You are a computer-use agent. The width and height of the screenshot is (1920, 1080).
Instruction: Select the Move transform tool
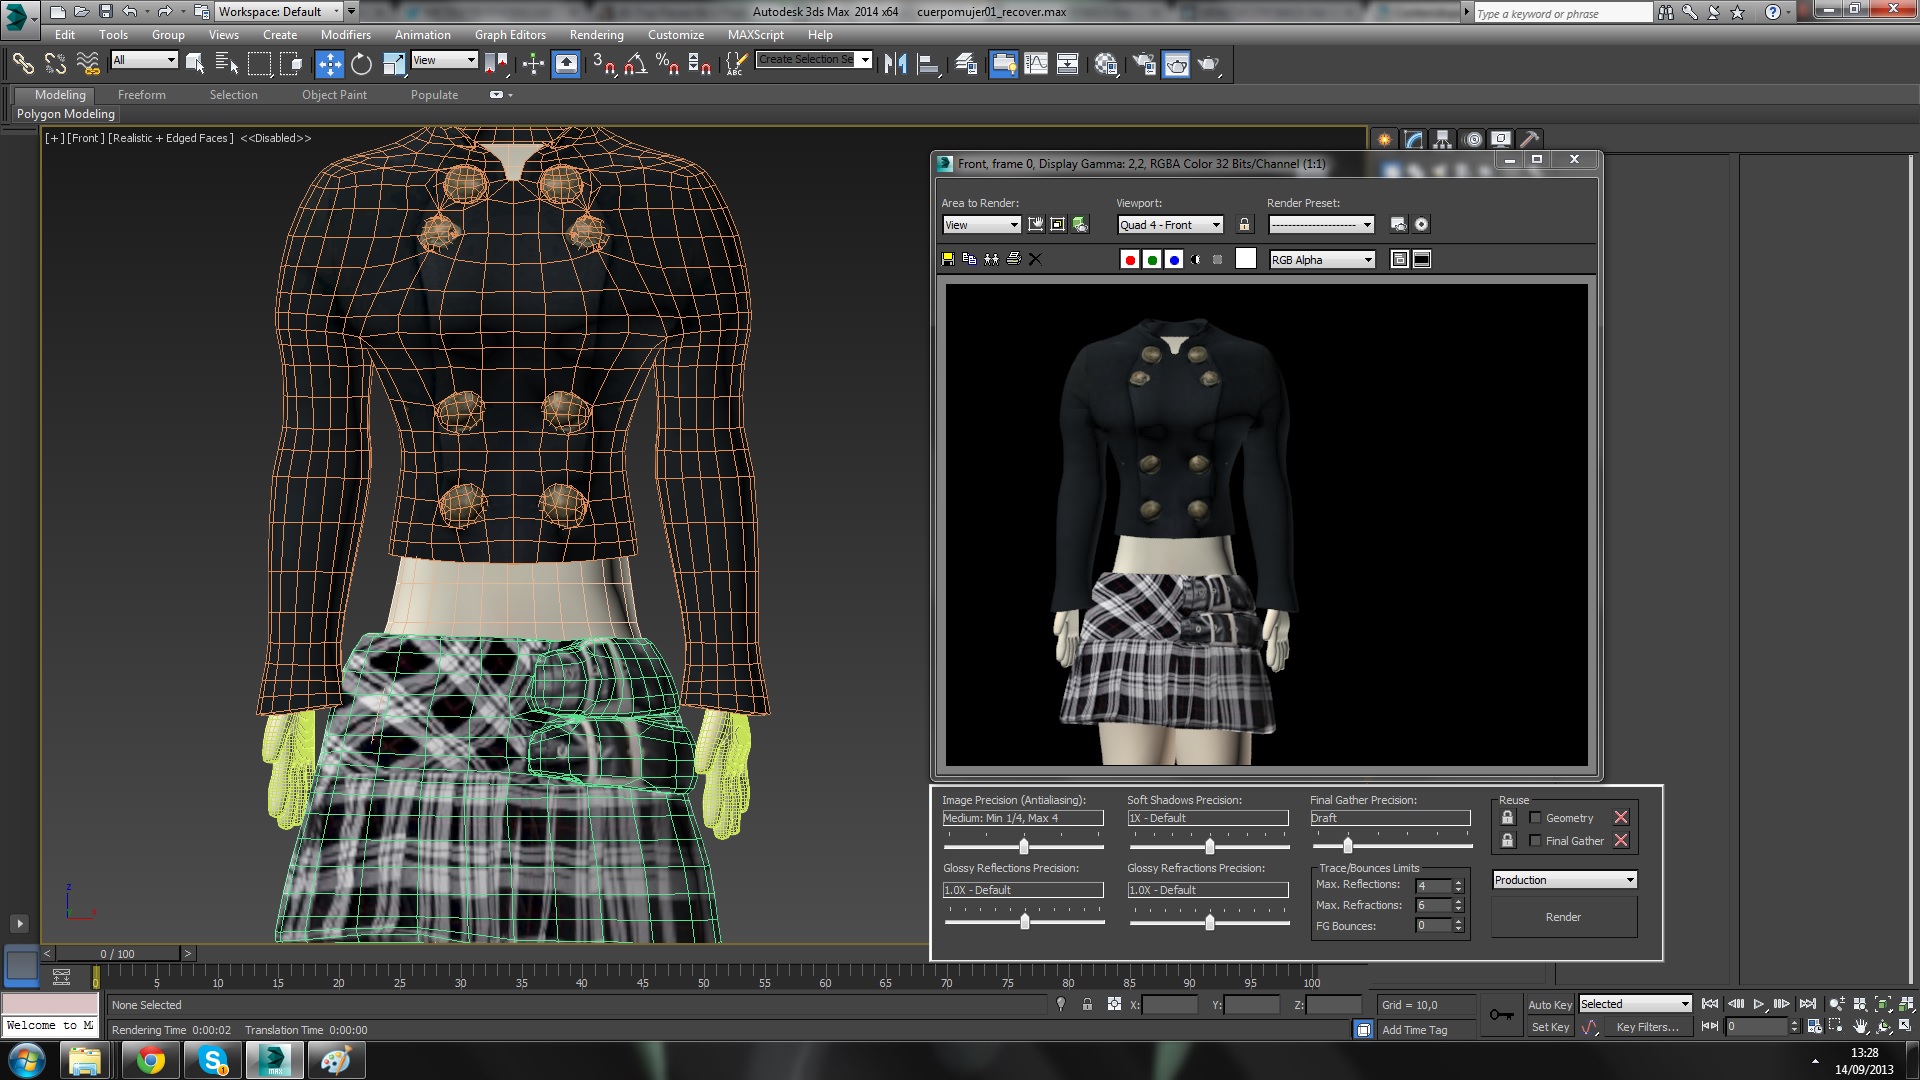click(329, 64)
